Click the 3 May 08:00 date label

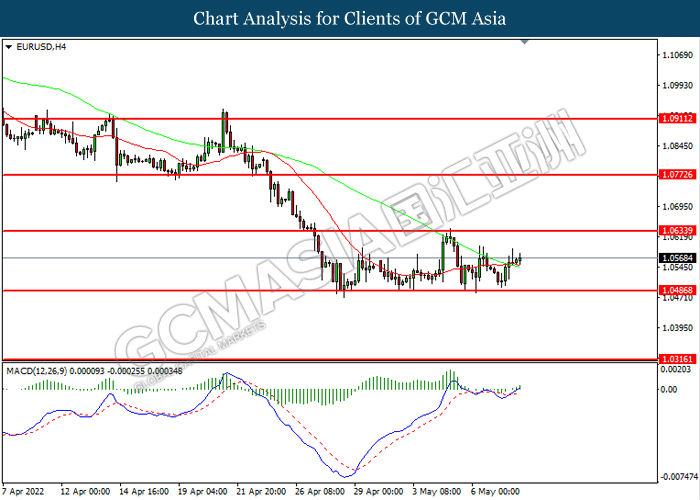(437, 492)
